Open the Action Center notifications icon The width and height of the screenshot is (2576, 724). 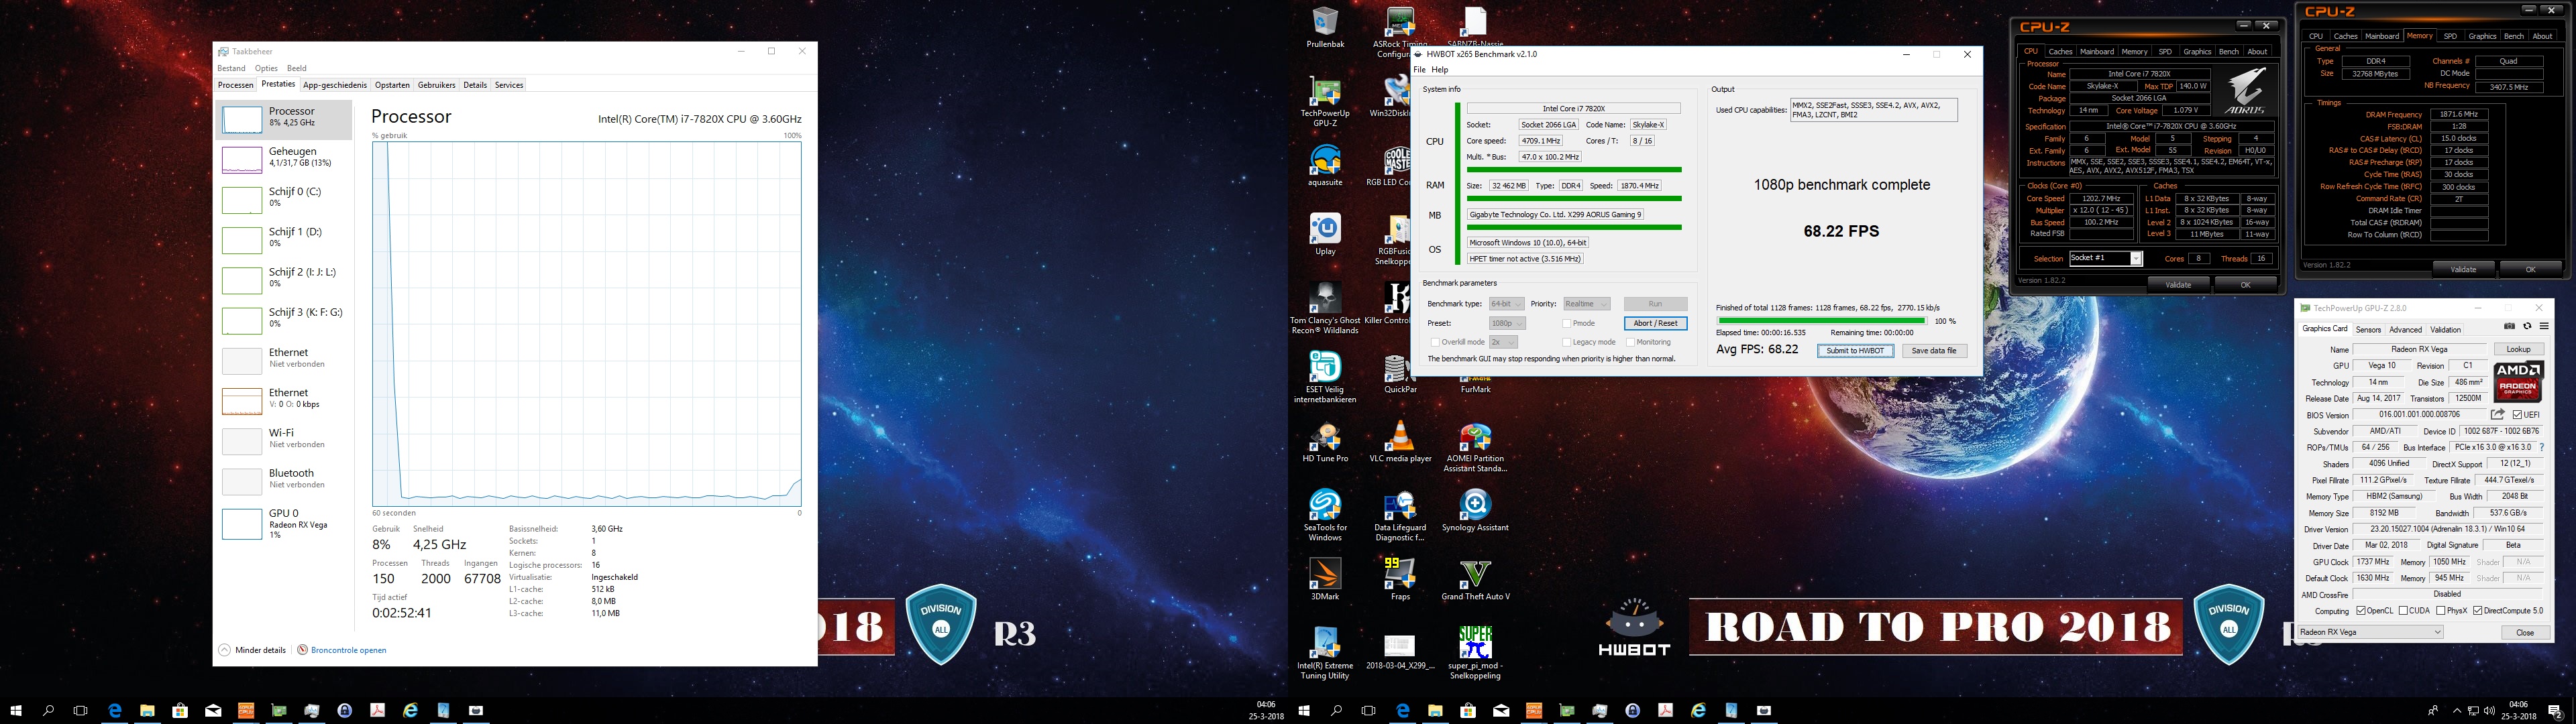(2555, 711)
